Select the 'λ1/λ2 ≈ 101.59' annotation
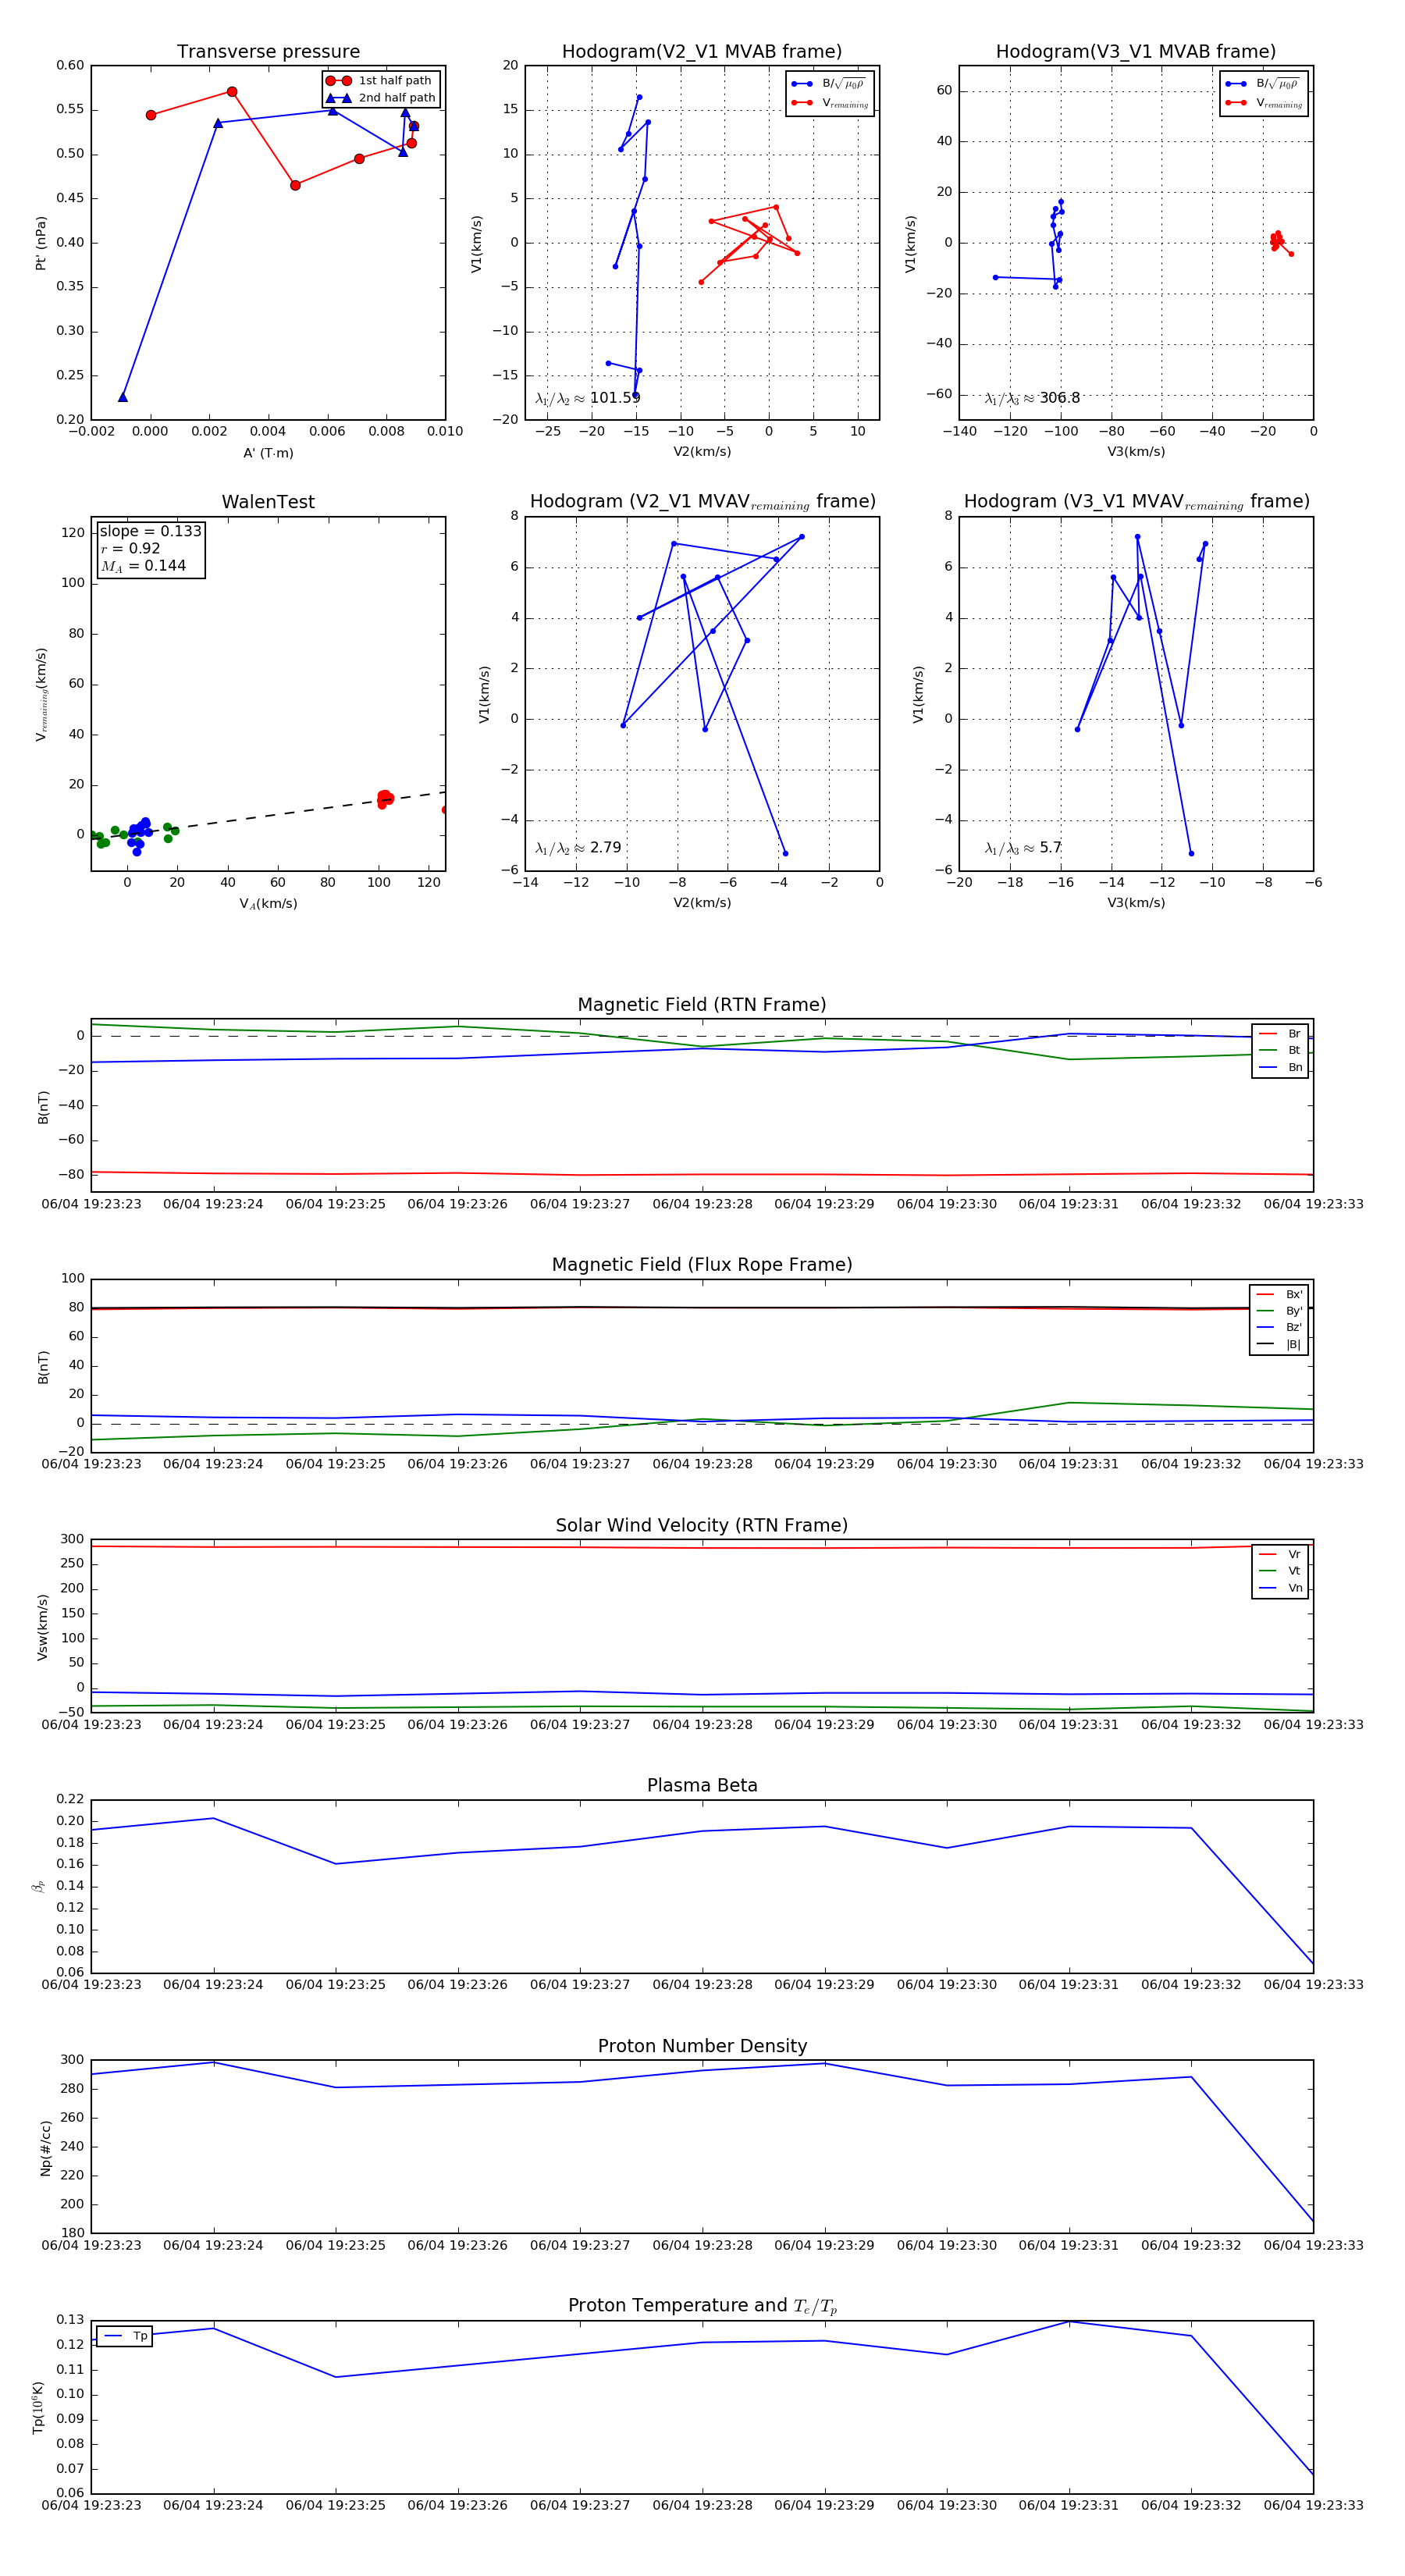The height and width of the screenshot is (2576, 1405). (587, 398)
